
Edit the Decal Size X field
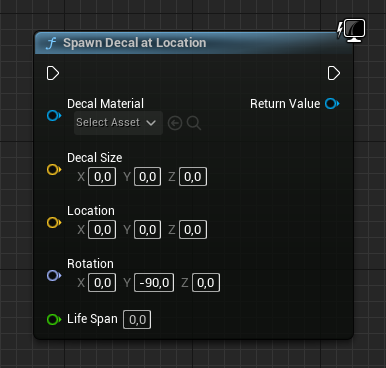tap(102, 177)
